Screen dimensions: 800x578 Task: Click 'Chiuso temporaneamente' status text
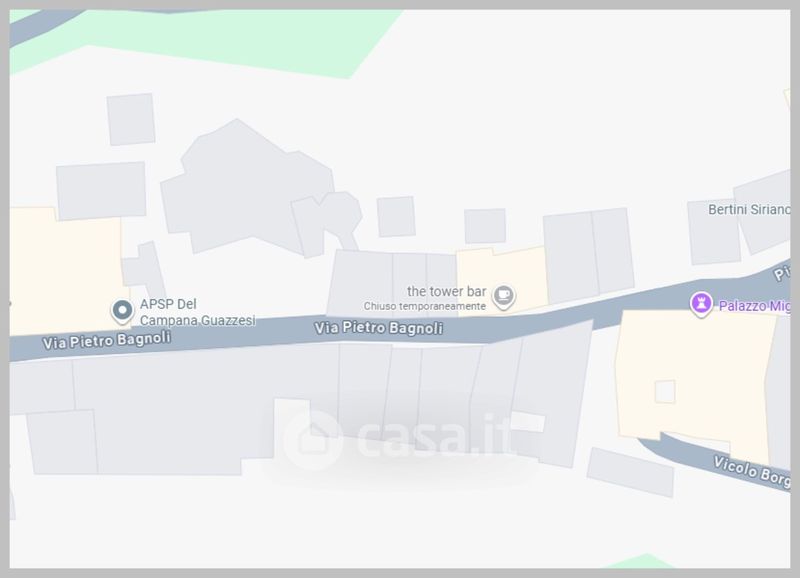[424, 306]
